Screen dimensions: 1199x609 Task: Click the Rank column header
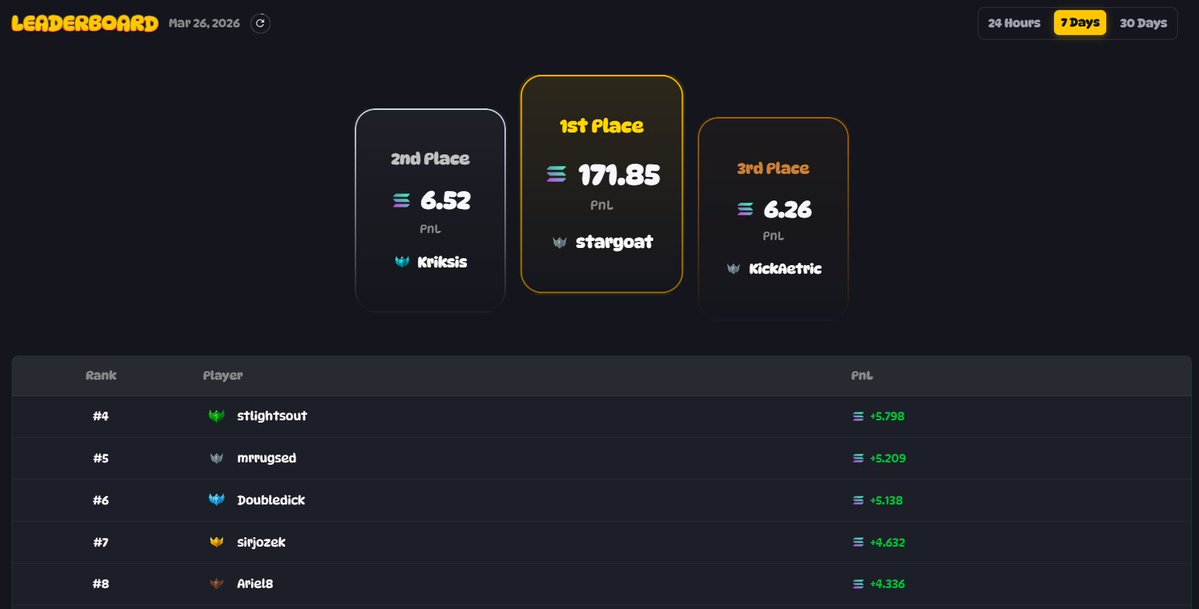(x=101, y=376)
